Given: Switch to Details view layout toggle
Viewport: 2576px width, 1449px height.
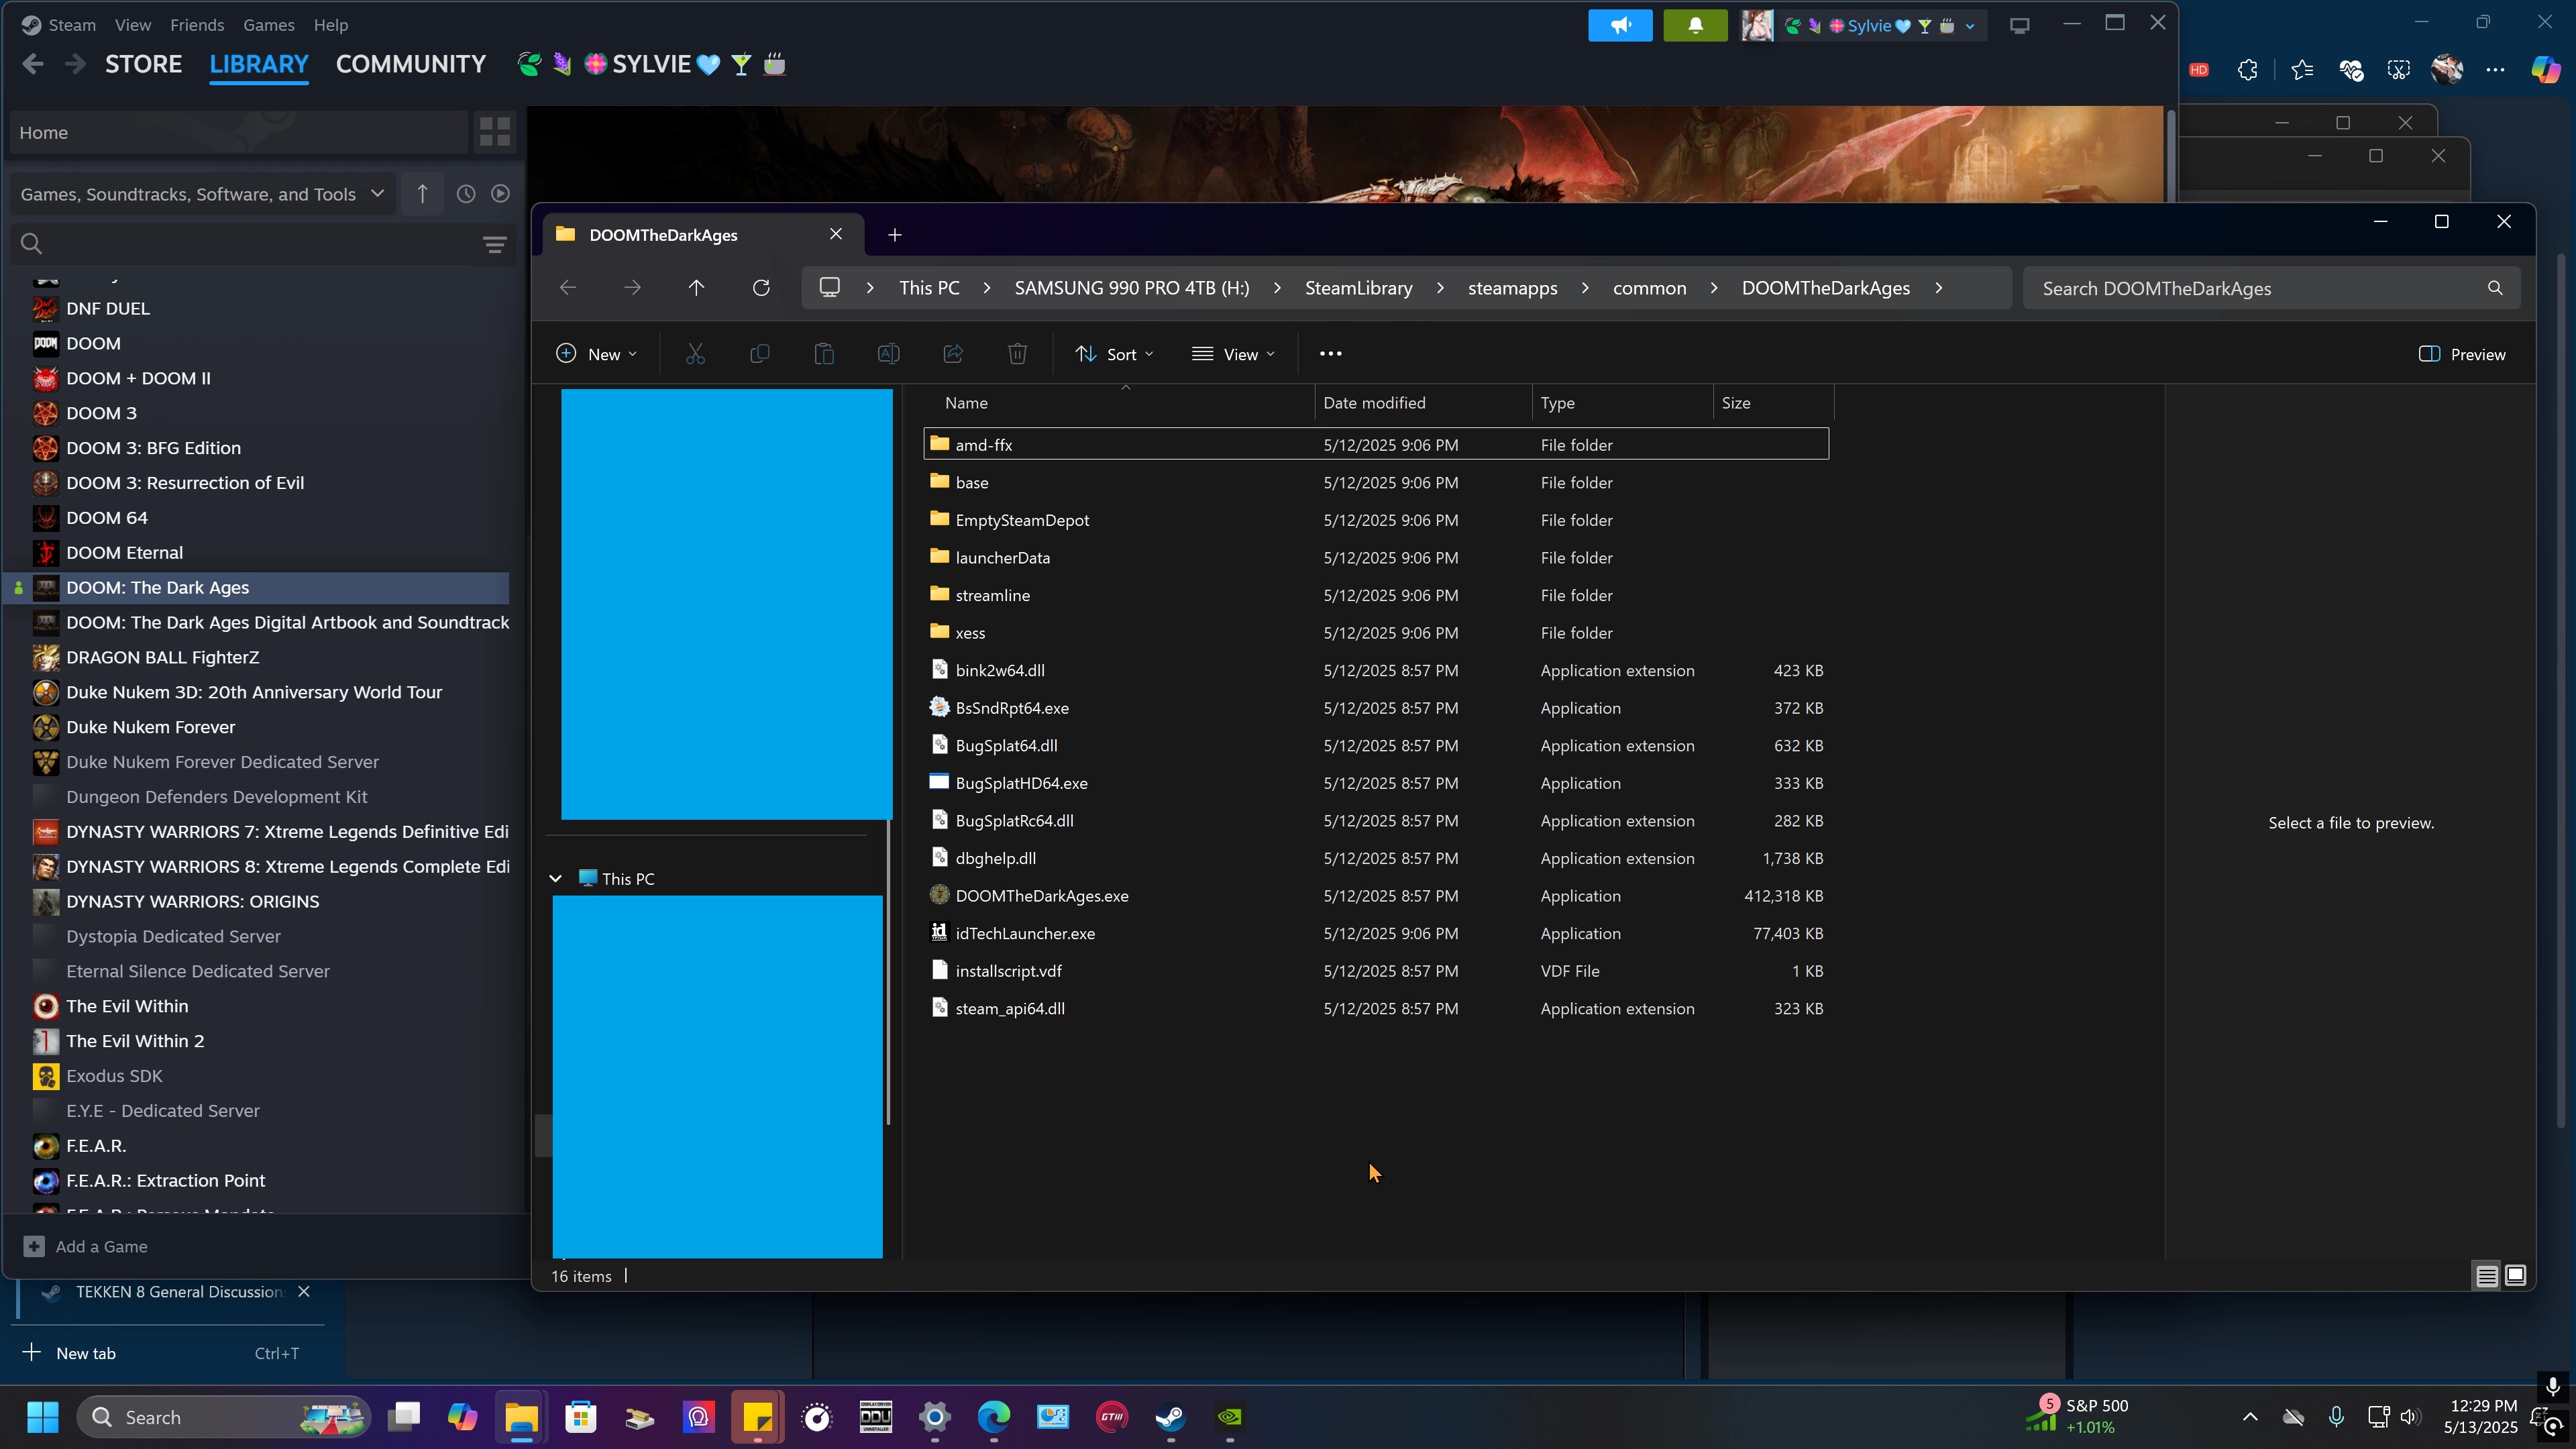Looking at the screenshot, I should pyautogui.click(x=2487, y=1275).
